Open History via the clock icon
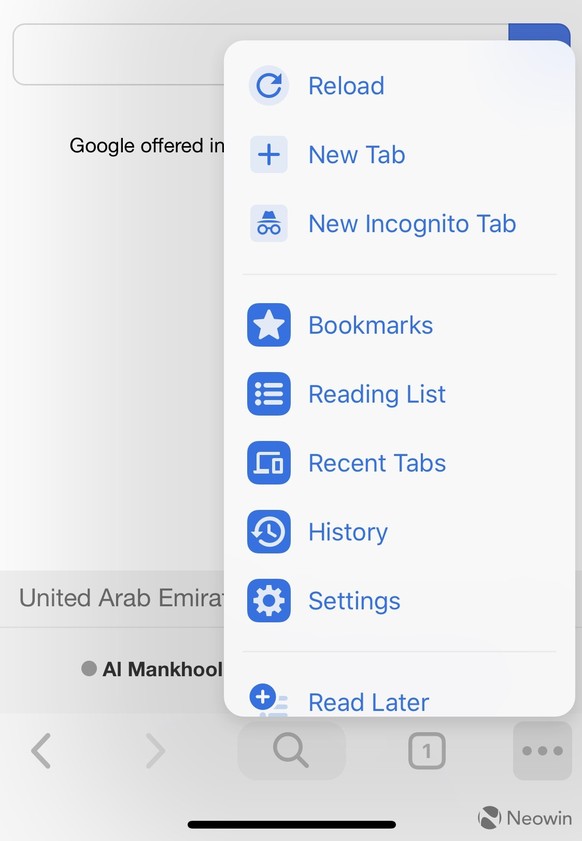Screen dimensions: 582x841 [269, 532]
